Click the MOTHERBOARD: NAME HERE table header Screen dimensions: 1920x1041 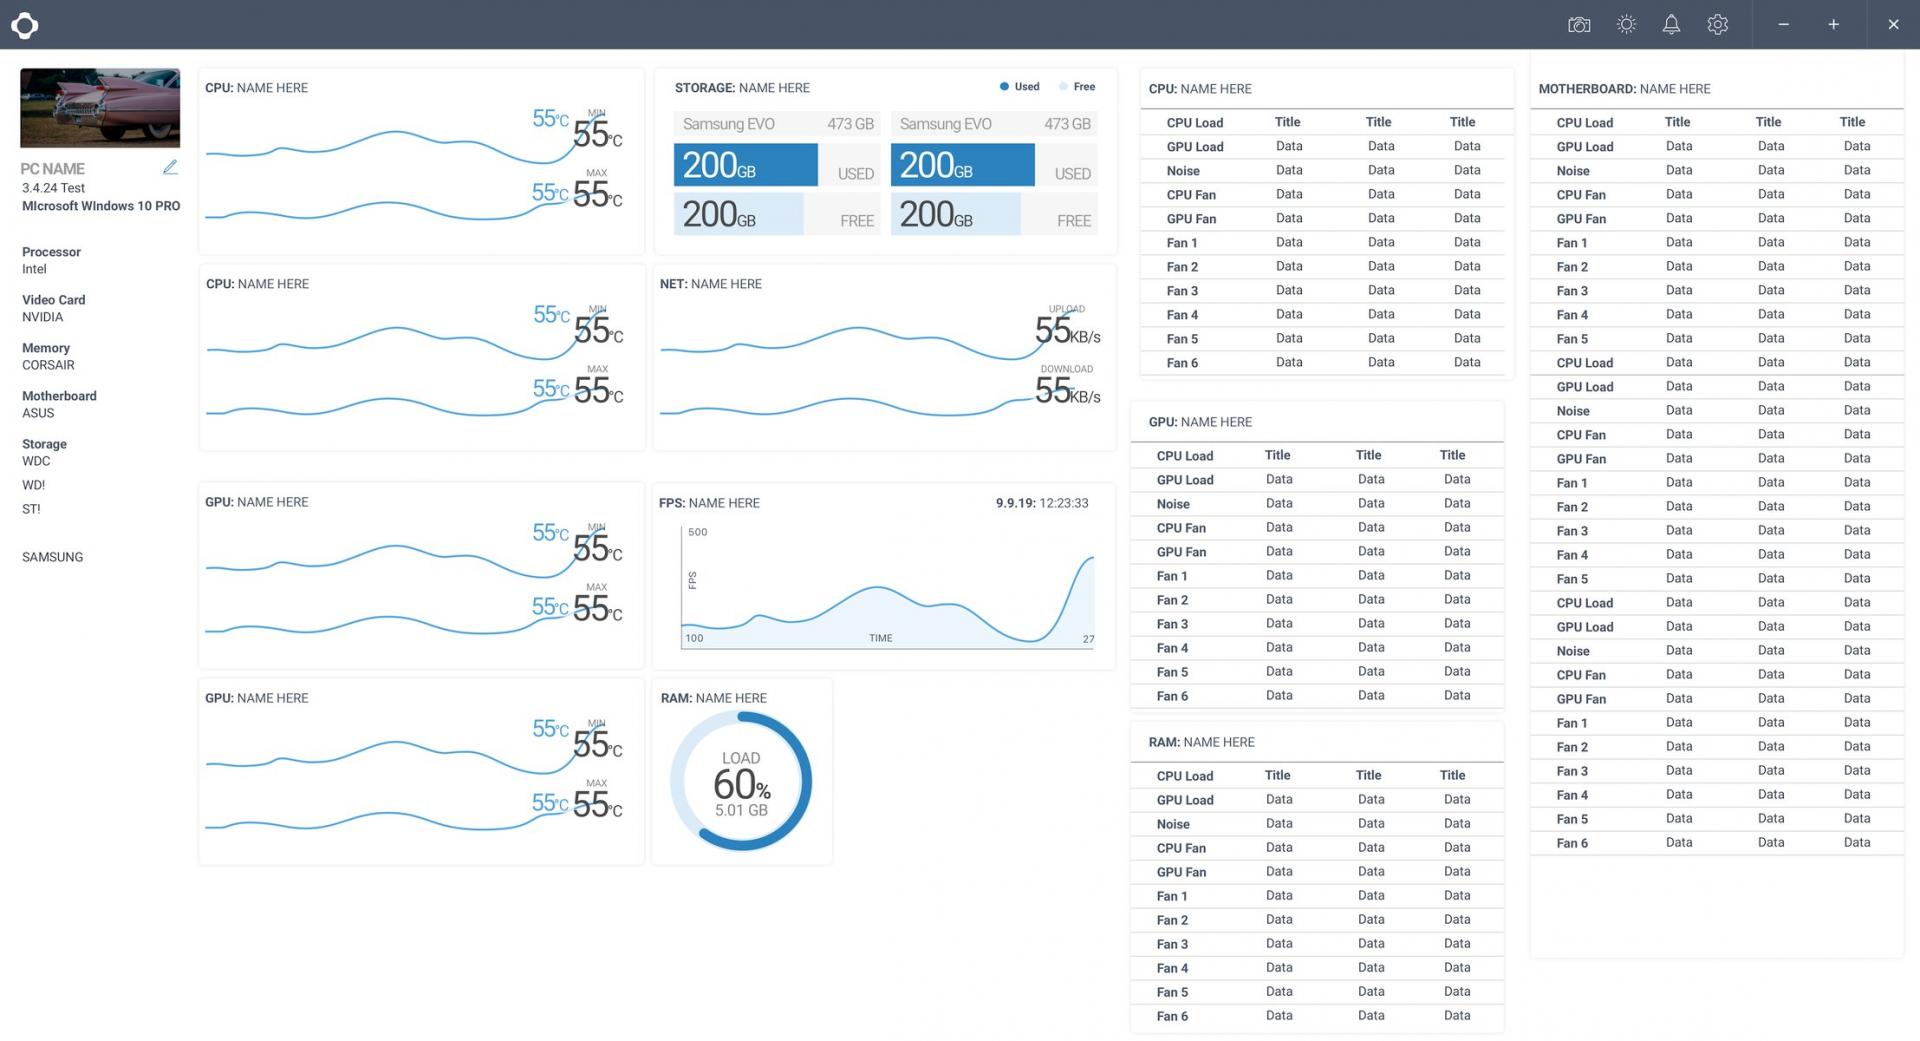[1624, 89]
